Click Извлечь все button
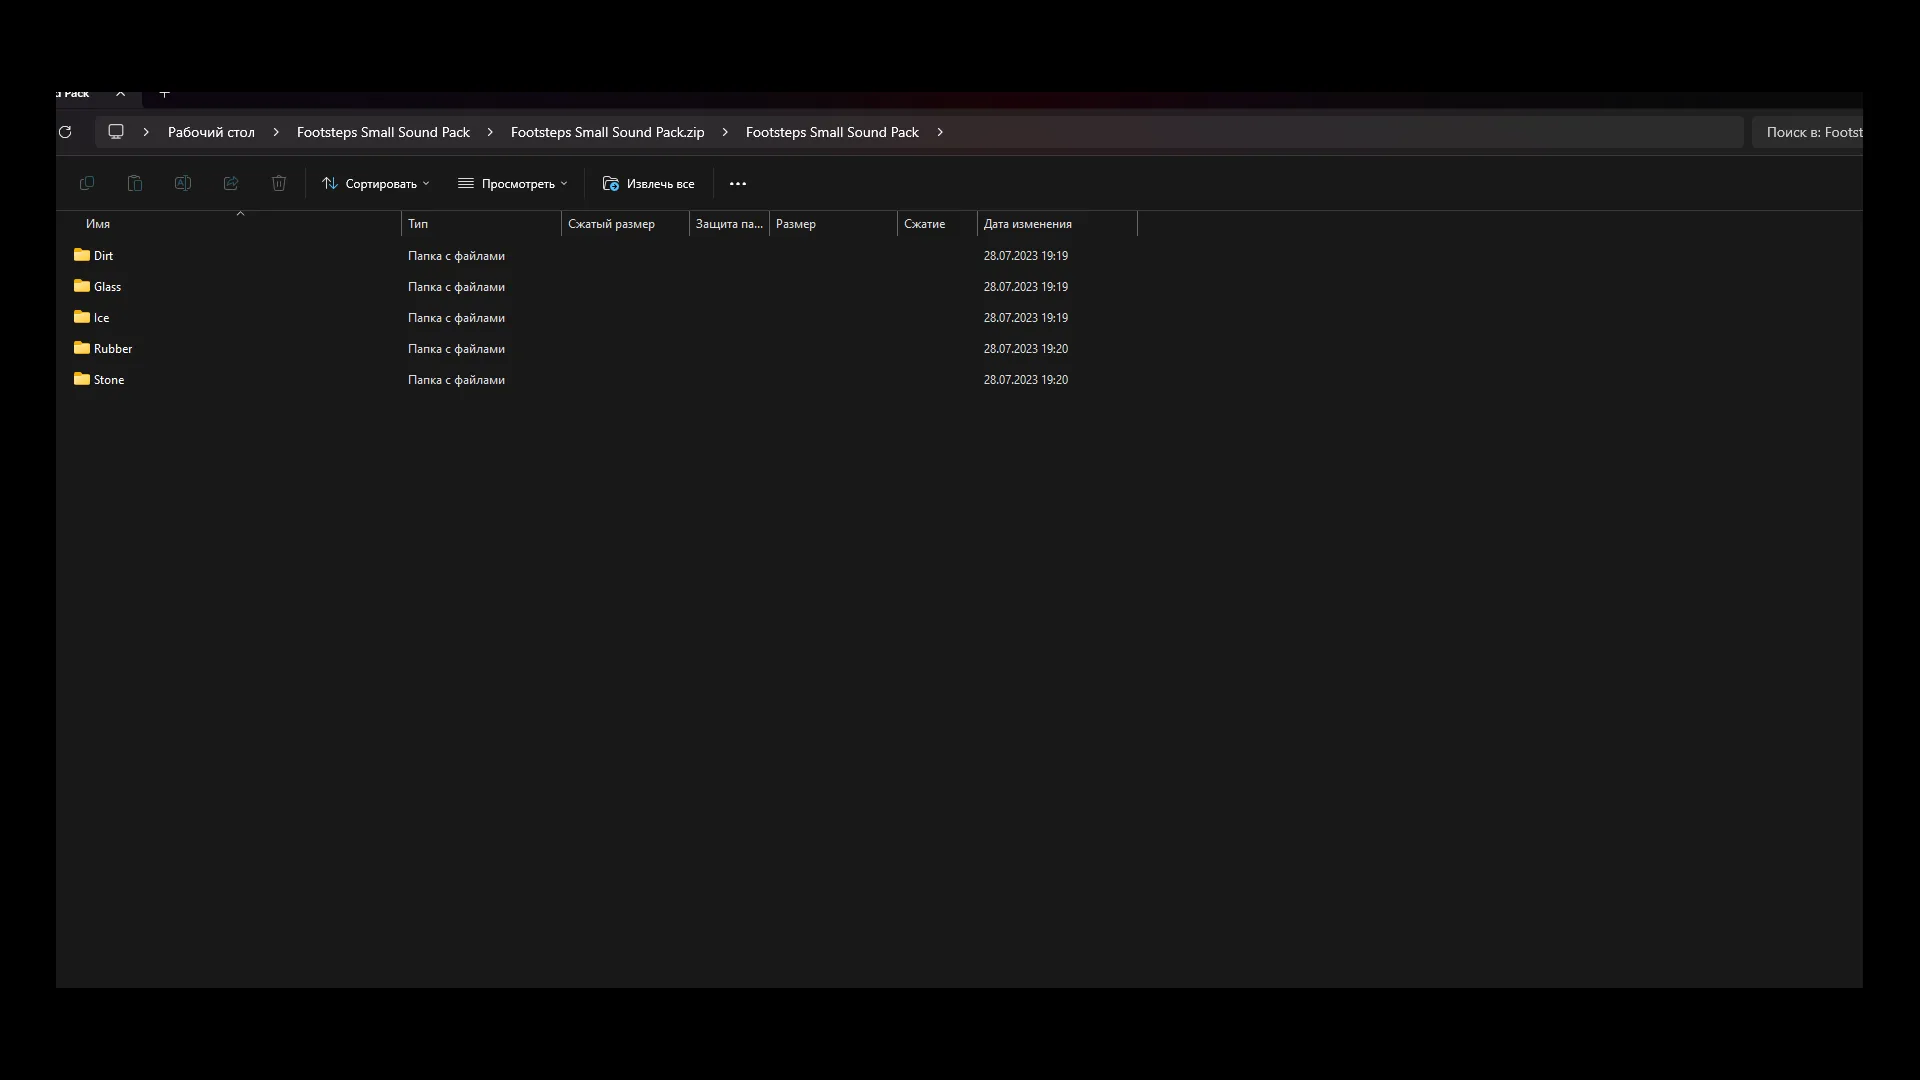The width and height of the screenshot is (1920, 1080). pyautogui.click(x=648, y=184)
